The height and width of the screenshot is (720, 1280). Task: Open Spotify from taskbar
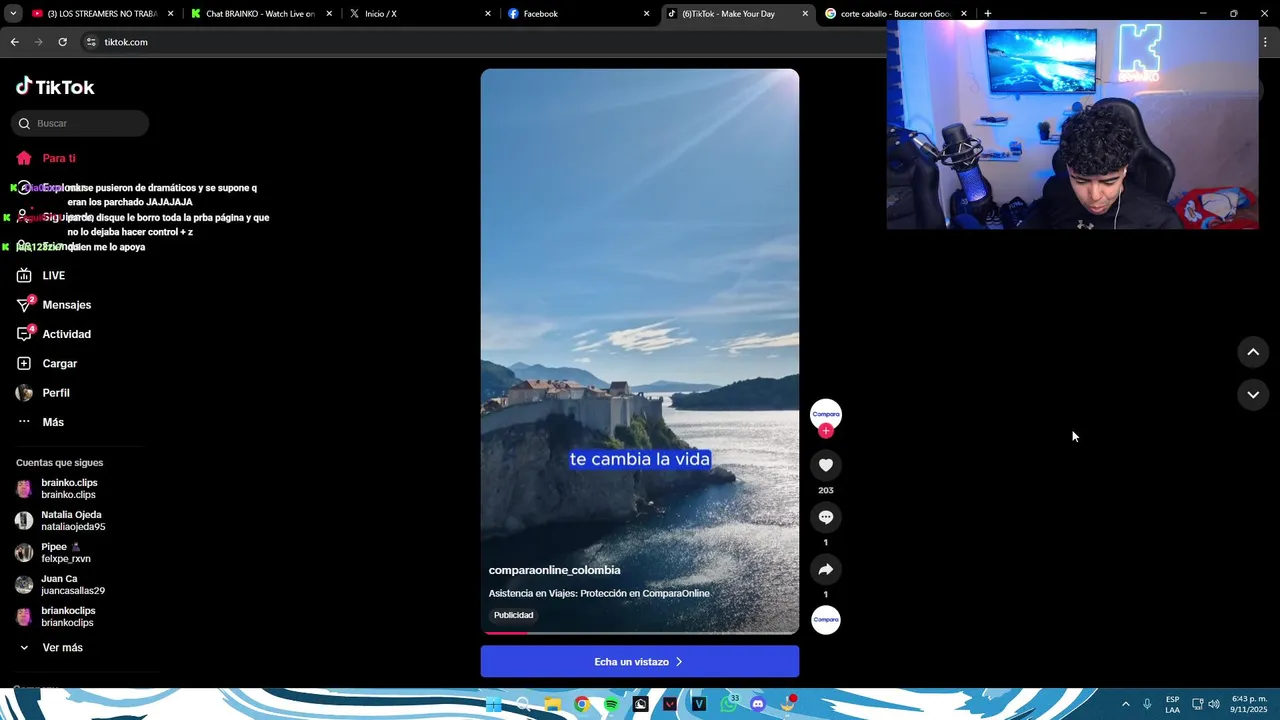click(x=611, y=704)
